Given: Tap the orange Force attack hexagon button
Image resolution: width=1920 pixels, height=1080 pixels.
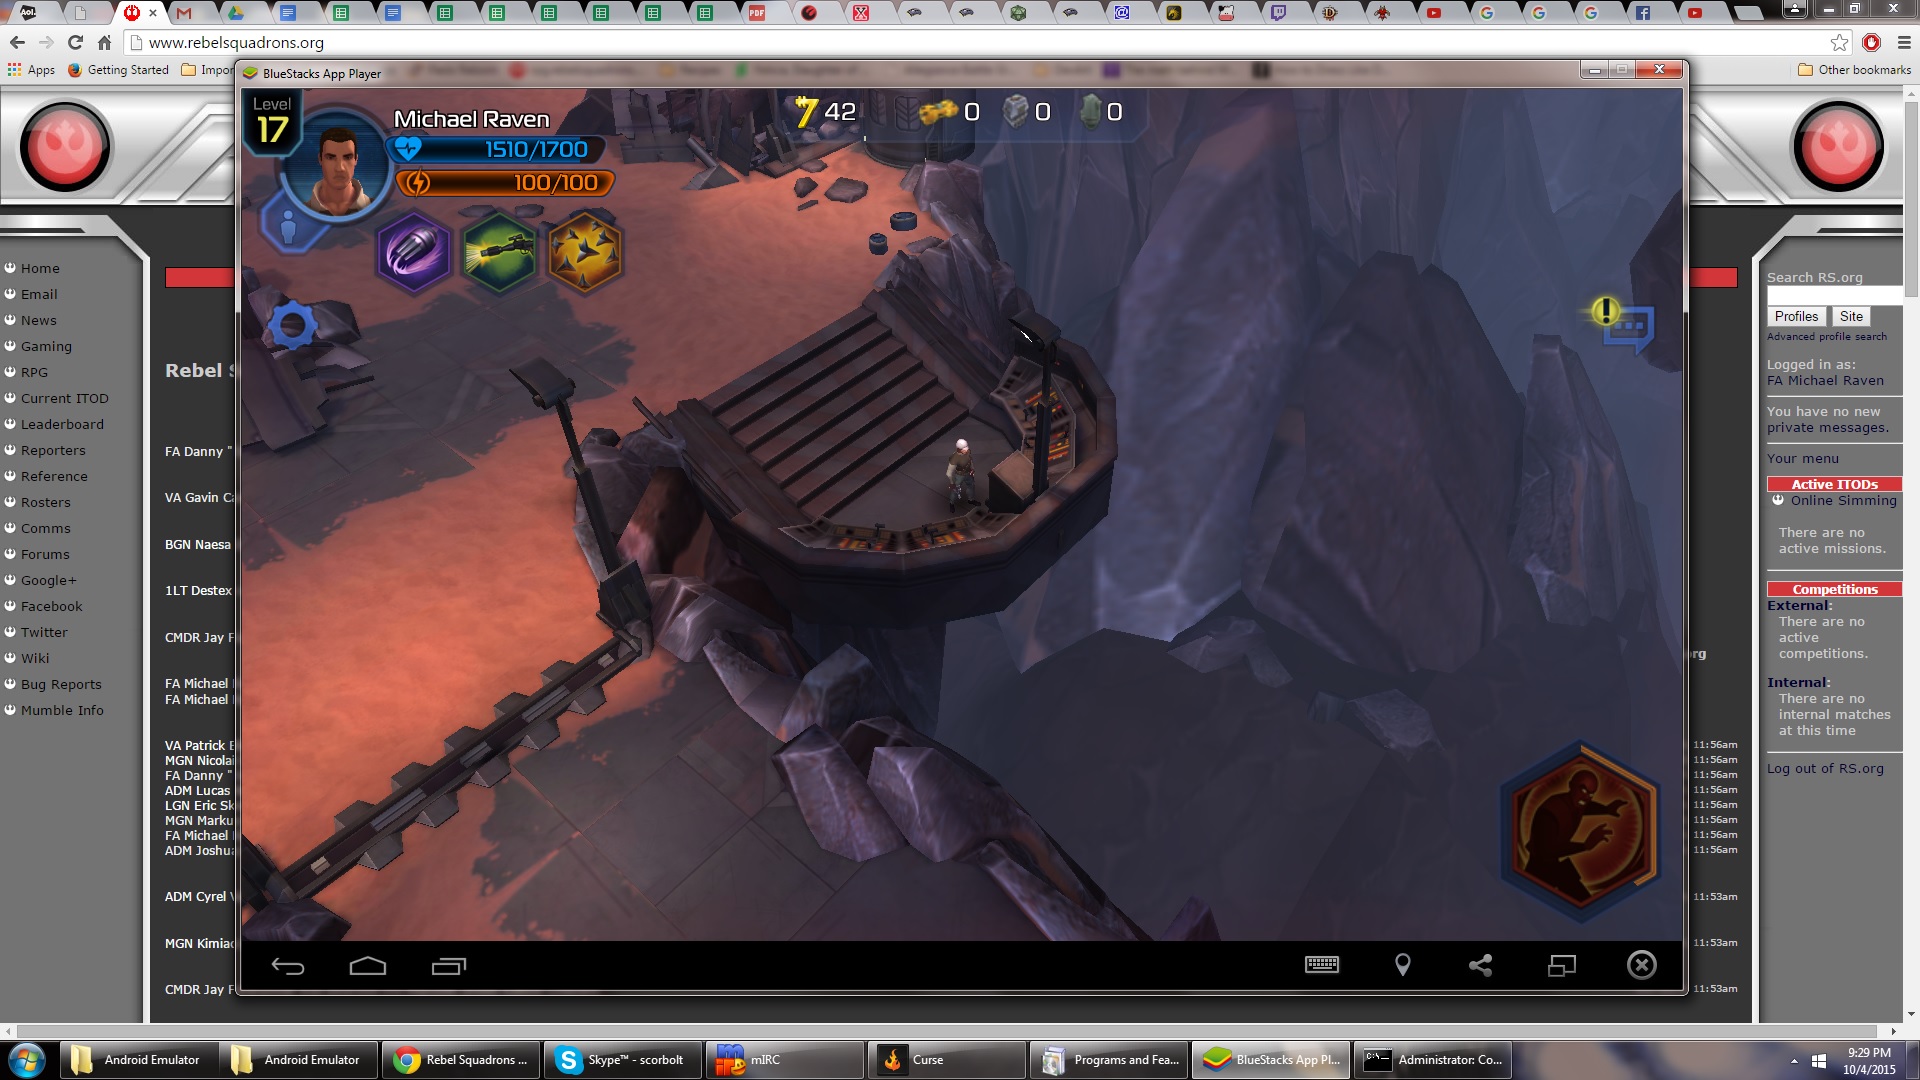Looking at the screenshot, I should click(1582, 826).
